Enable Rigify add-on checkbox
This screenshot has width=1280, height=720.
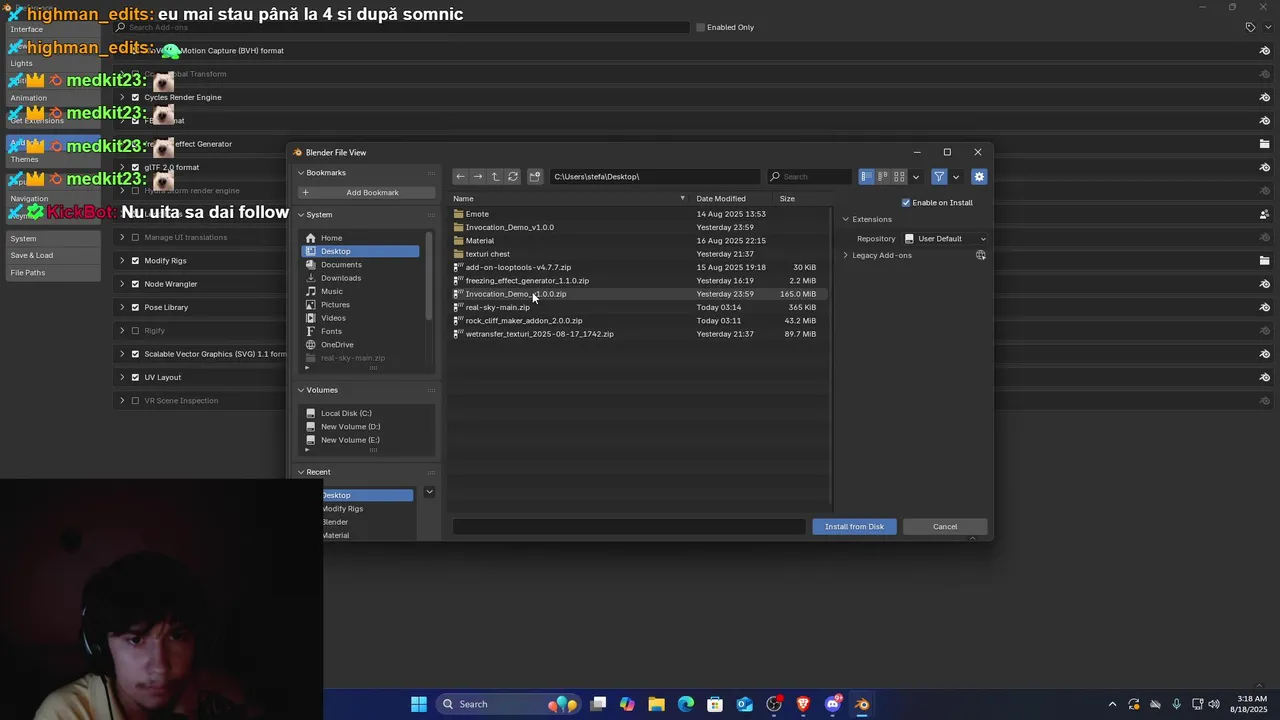coord(136,330)
